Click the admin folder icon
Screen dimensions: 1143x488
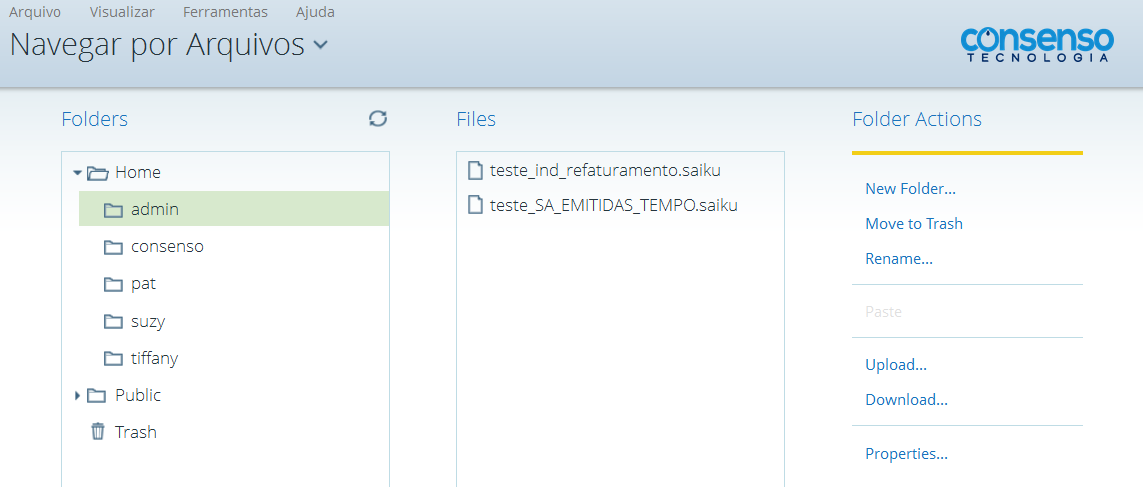point(113,210)
